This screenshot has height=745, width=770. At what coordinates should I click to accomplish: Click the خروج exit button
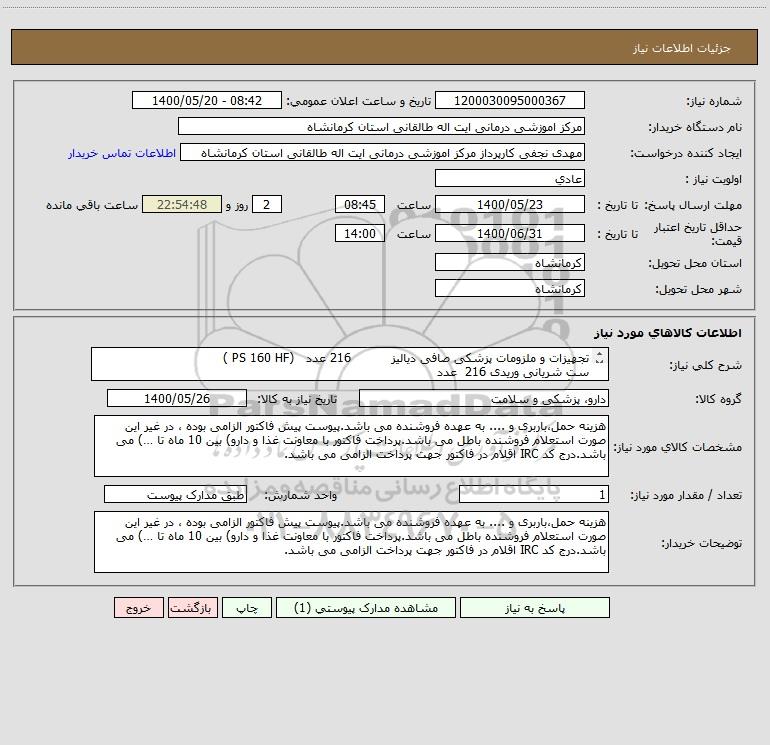click(x=138, y=607)
